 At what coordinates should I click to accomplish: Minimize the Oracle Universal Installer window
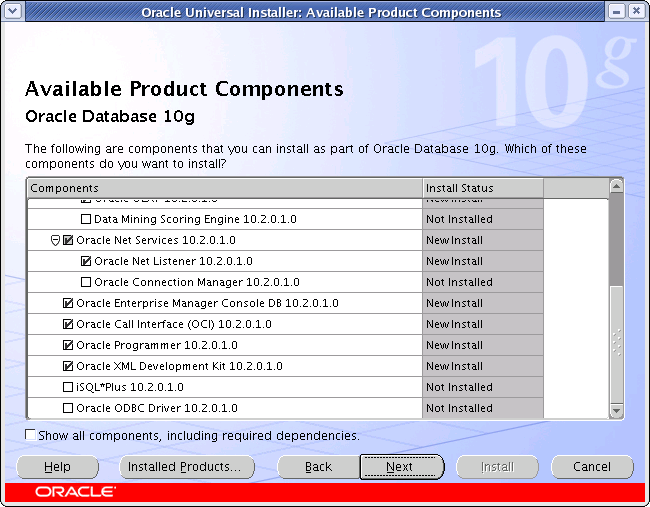tap(616, 11)
